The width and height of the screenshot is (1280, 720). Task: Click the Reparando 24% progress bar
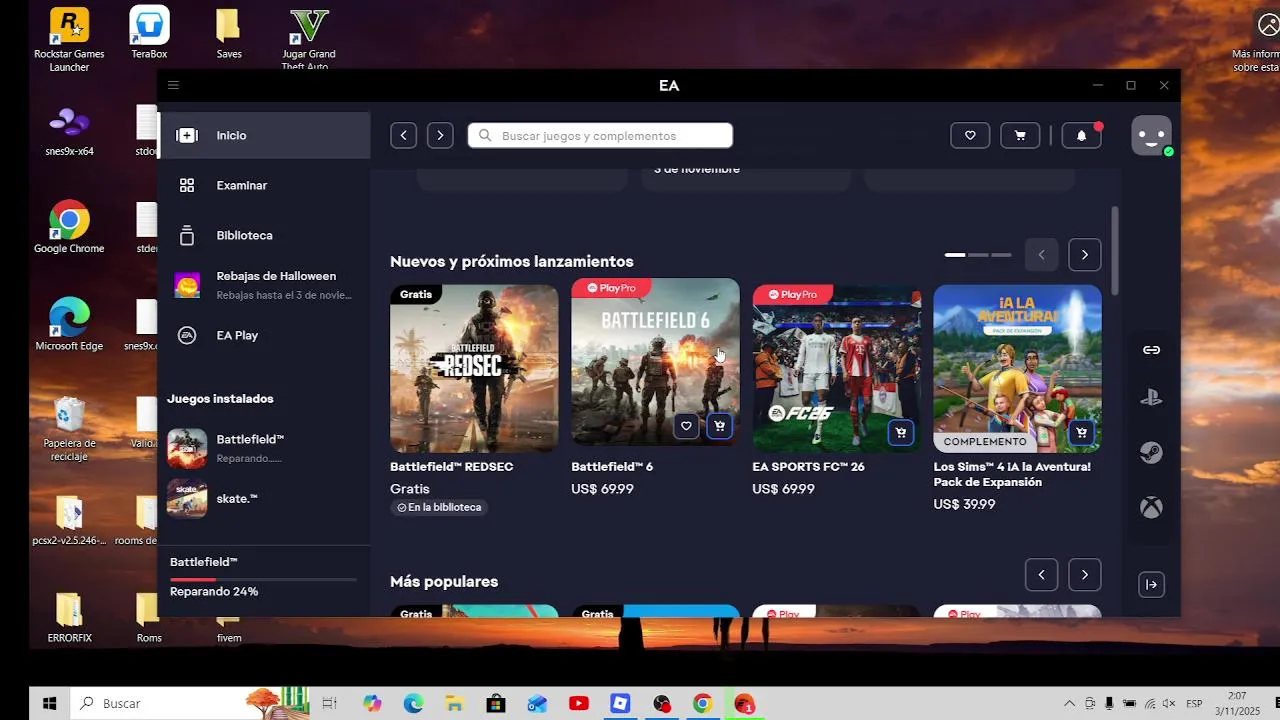point(263,579)
